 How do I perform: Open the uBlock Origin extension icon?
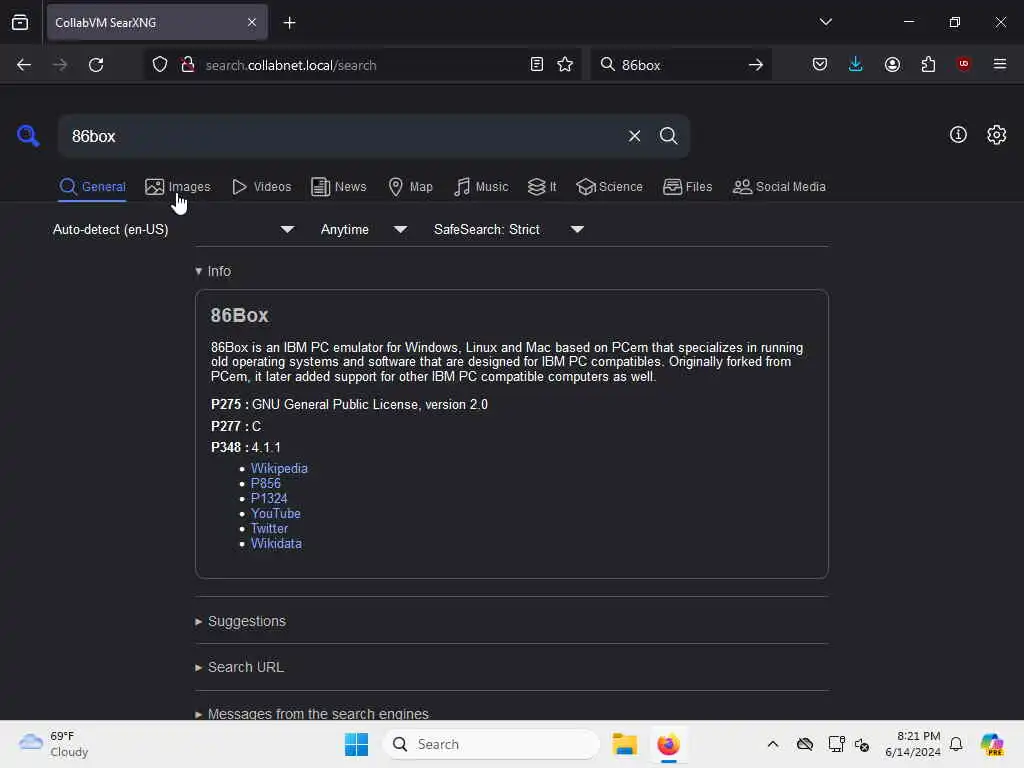963,64
